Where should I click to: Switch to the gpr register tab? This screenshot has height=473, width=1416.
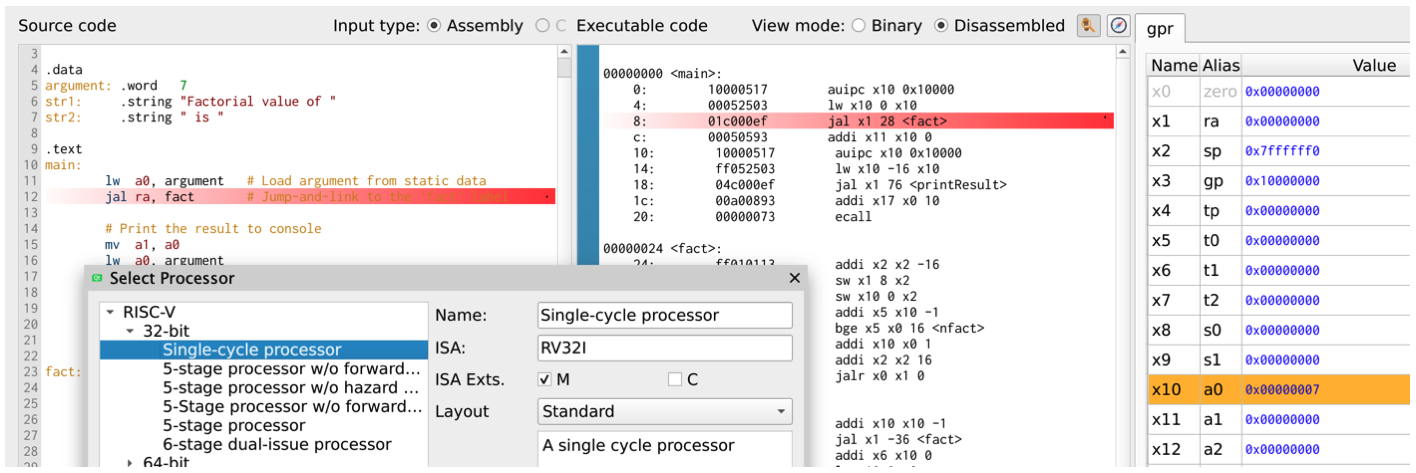(x=1160, y=28)
